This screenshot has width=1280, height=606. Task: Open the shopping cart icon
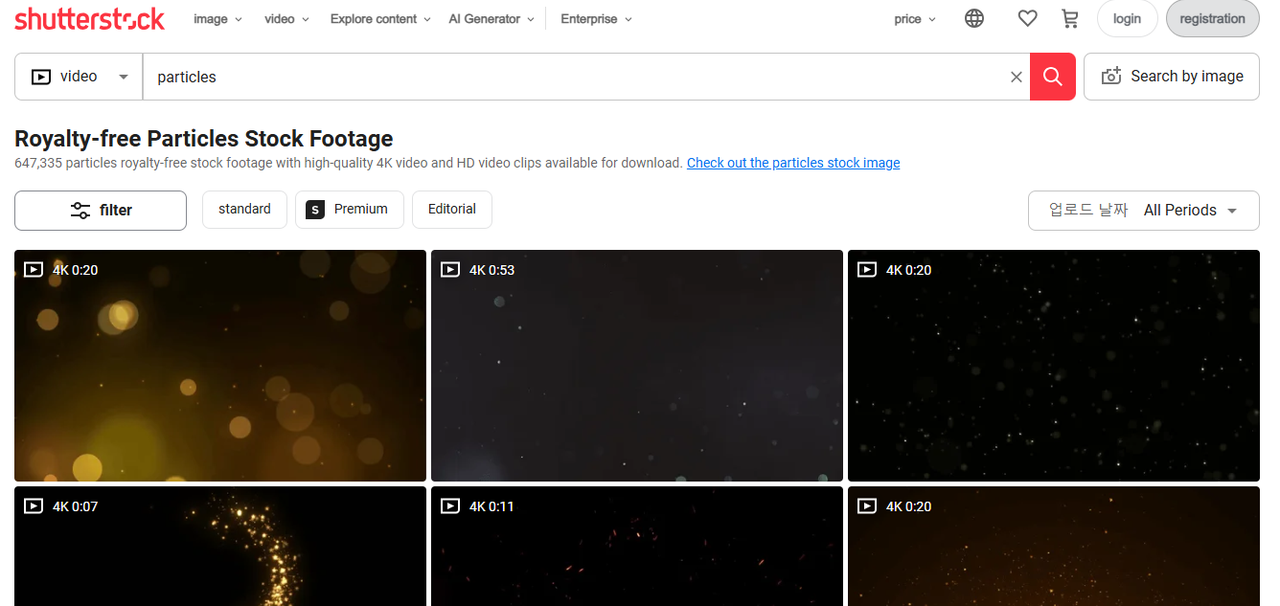1070,19
